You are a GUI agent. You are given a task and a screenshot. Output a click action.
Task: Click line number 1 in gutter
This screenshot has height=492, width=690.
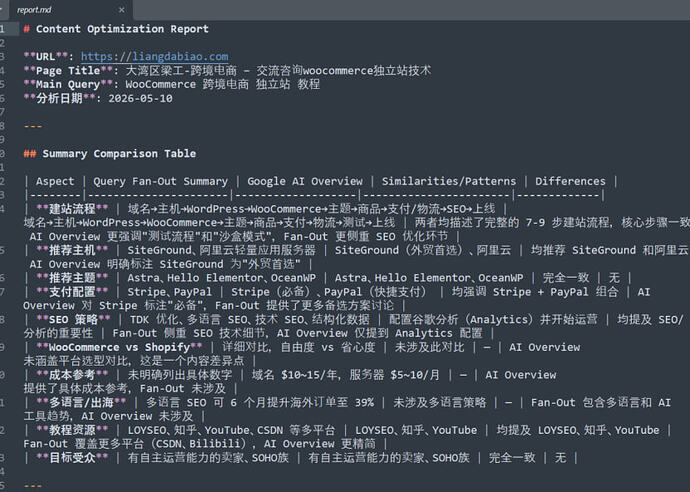click(2, 29)
